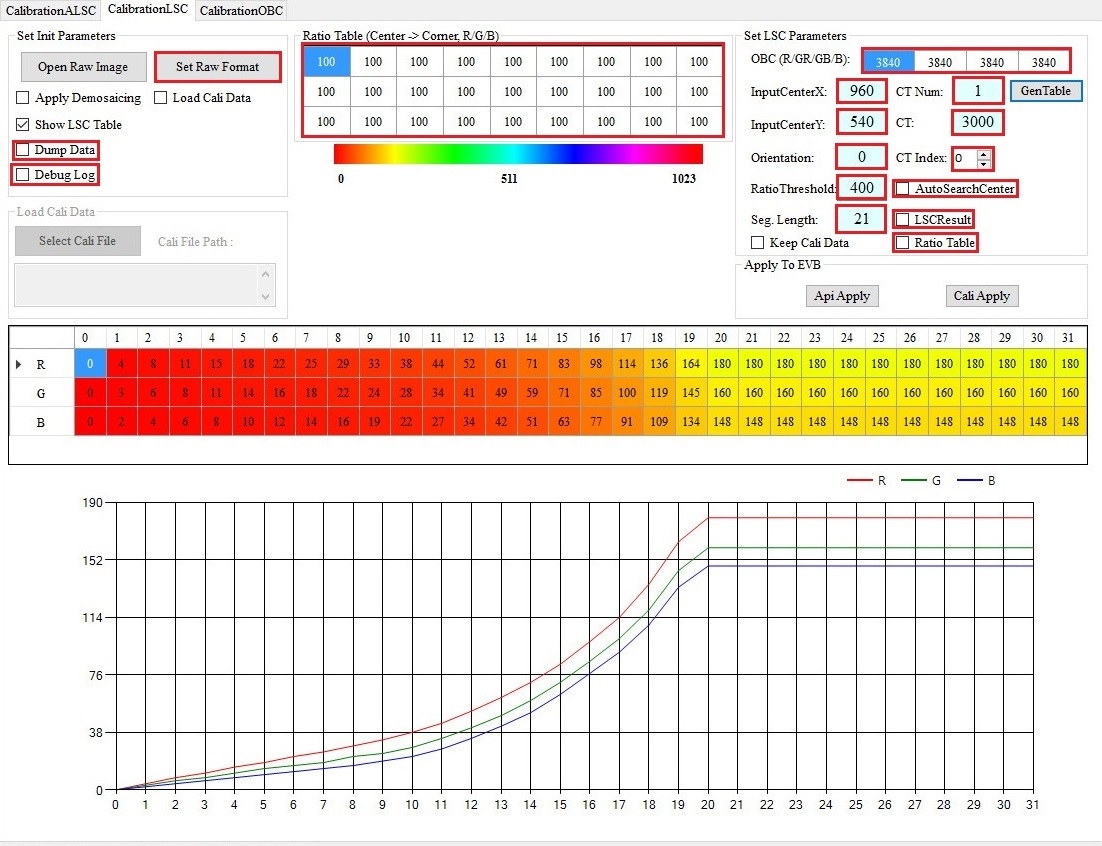Viewport: 1102px width, 846px height.
Task: Select the InputCenterX field showing 960
Action: [x=861, y=90]
